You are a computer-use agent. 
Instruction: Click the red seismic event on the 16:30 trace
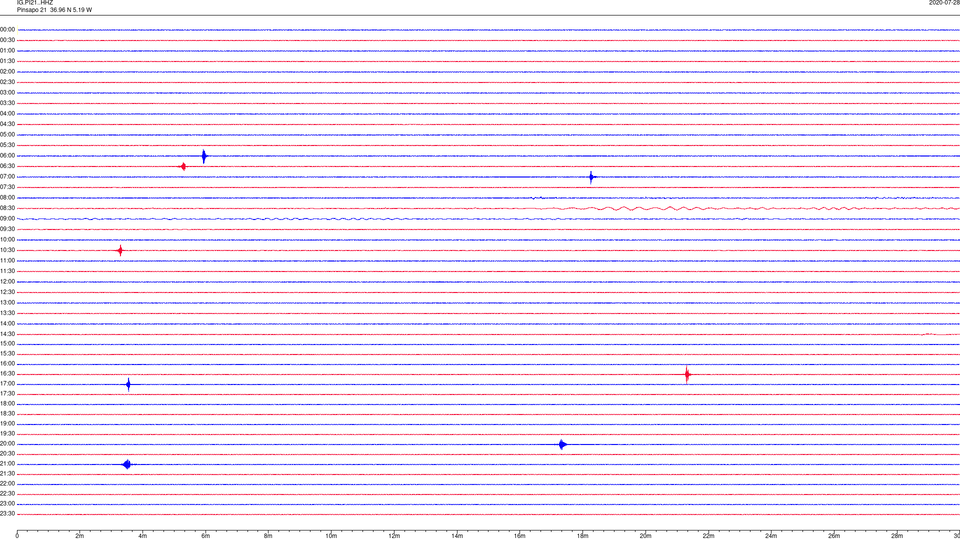(687, 374)
